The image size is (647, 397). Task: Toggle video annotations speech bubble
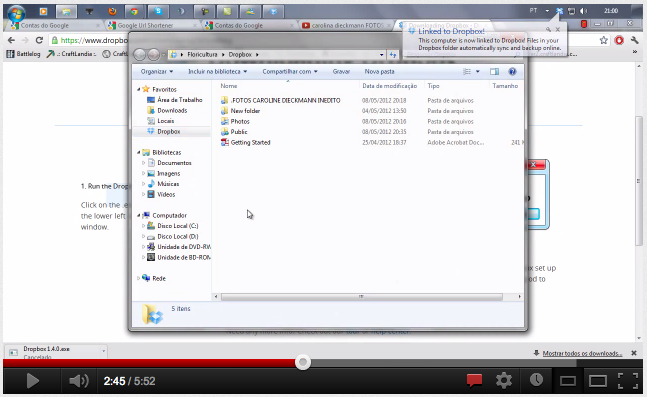475,380
